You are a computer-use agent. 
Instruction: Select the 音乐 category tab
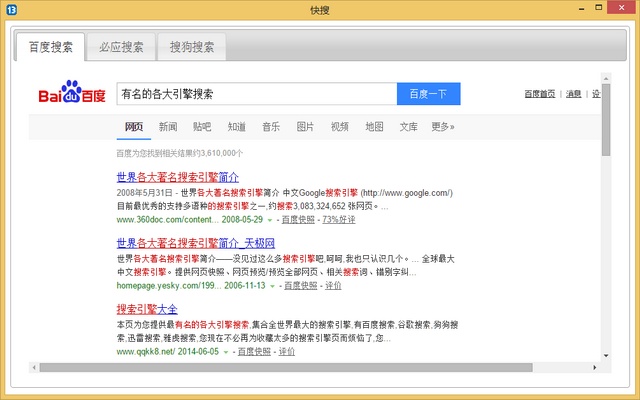pyautogui.click(x=271, y=127)
